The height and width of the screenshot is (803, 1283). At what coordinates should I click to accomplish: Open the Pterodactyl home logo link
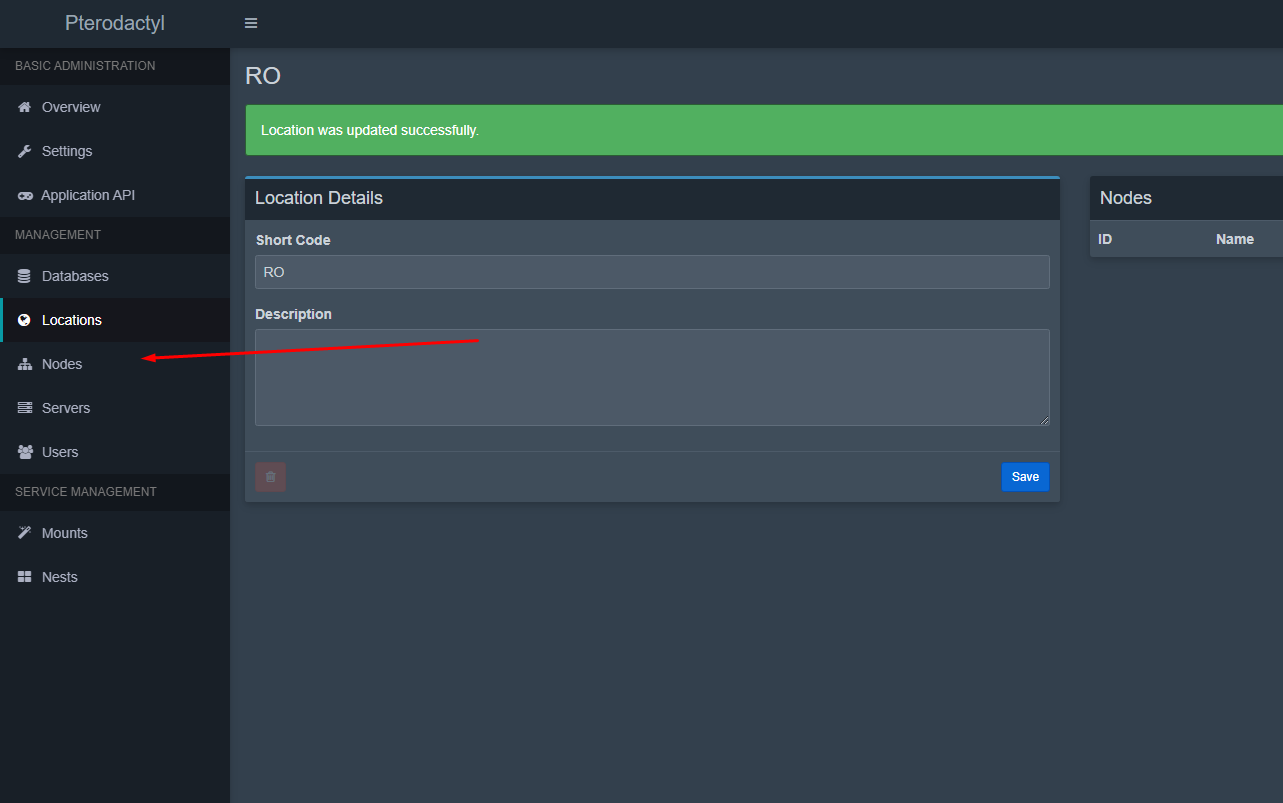pos(115,23)
